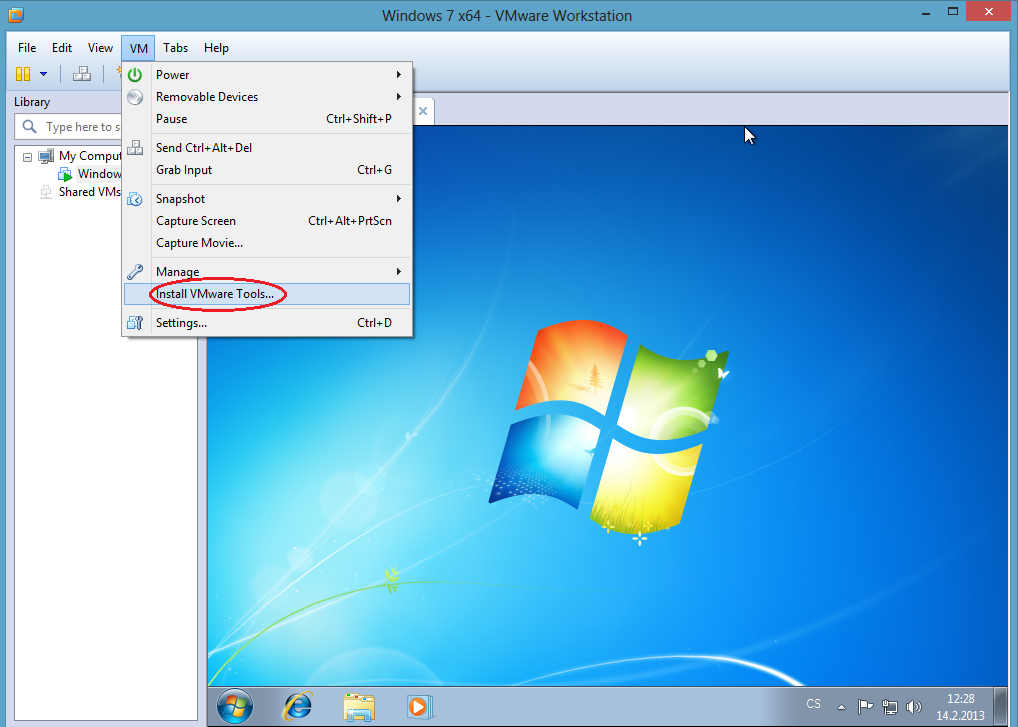Open Internet Explorer from the guest taskbar

pyautogui.click(x=297, y=707)
